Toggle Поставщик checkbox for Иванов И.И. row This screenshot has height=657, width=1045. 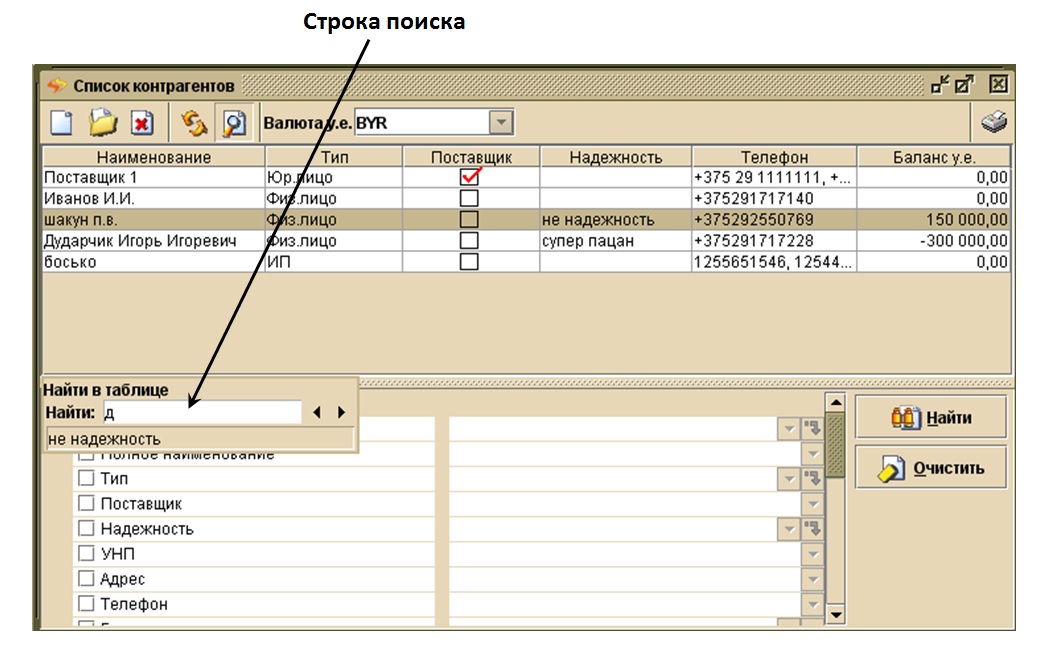469,199
